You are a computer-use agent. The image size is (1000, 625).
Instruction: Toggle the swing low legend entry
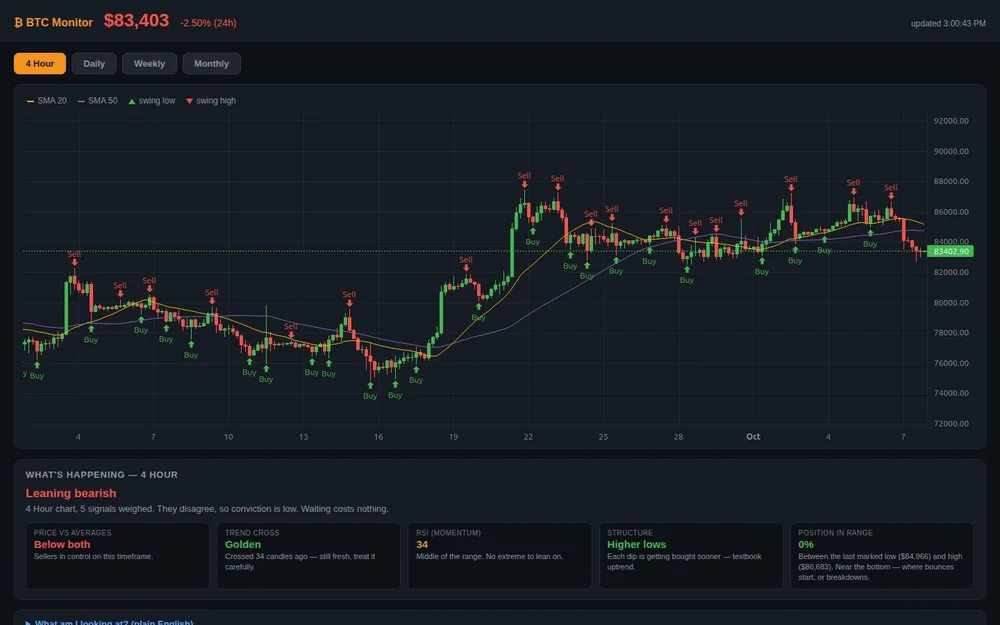152,101
